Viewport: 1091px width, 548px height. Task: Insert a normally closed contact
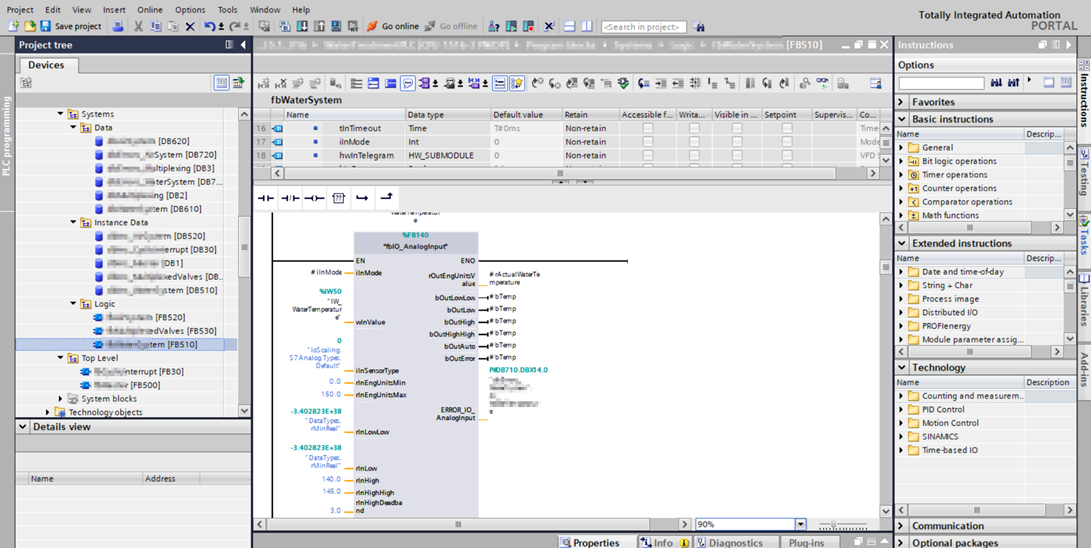pos(290,198)
